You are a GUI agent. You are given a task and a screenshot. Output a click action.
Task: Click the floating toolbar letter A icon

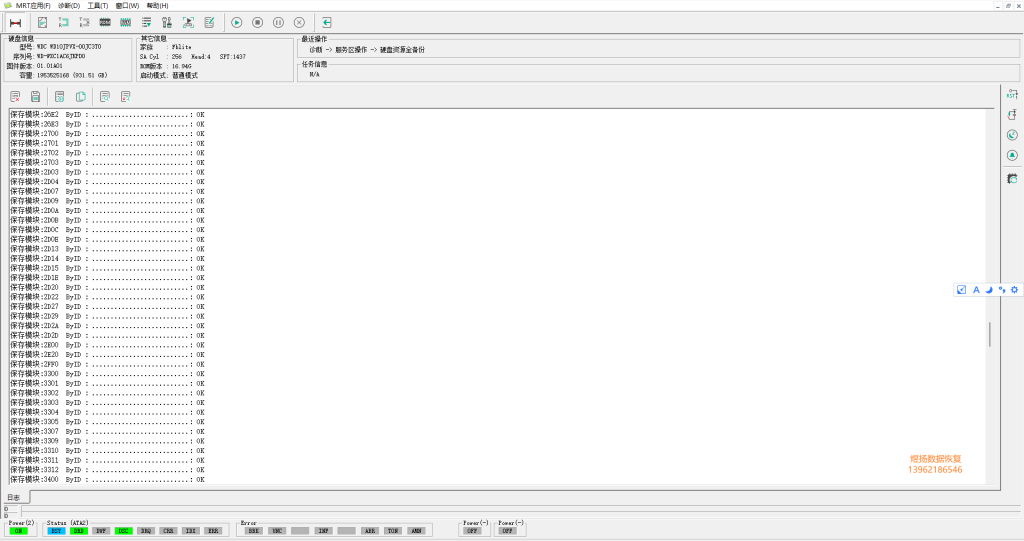[976, 290]
